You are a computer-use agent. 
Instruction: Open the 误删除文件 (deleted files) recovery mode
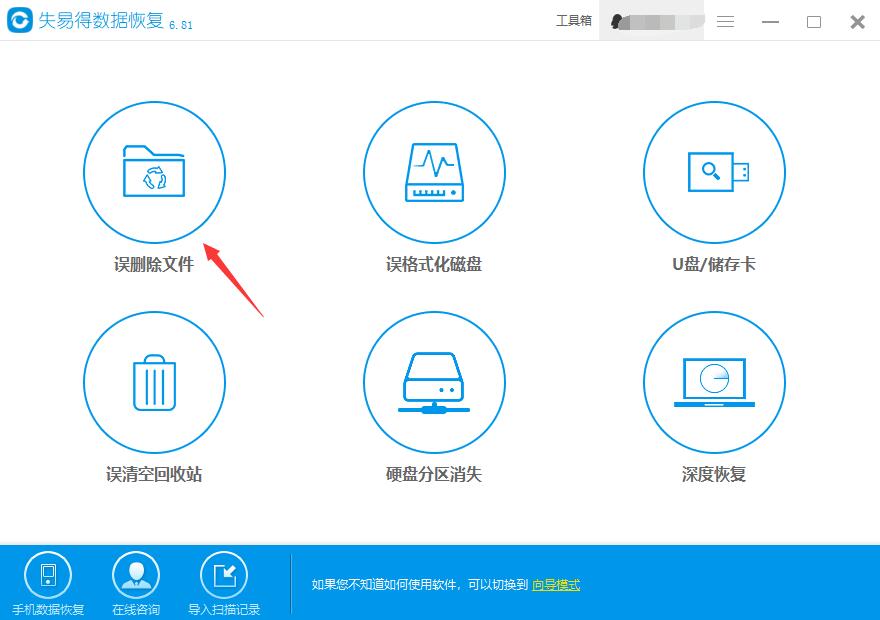coord(155,172)
